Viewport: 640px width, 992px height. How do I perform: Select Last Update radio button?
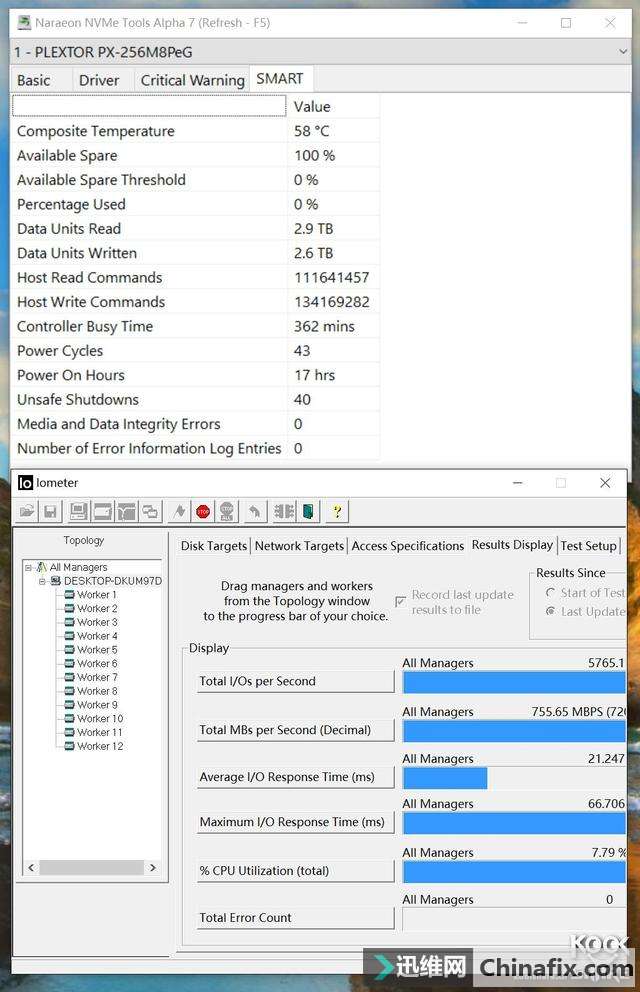[x=550, y=611]
